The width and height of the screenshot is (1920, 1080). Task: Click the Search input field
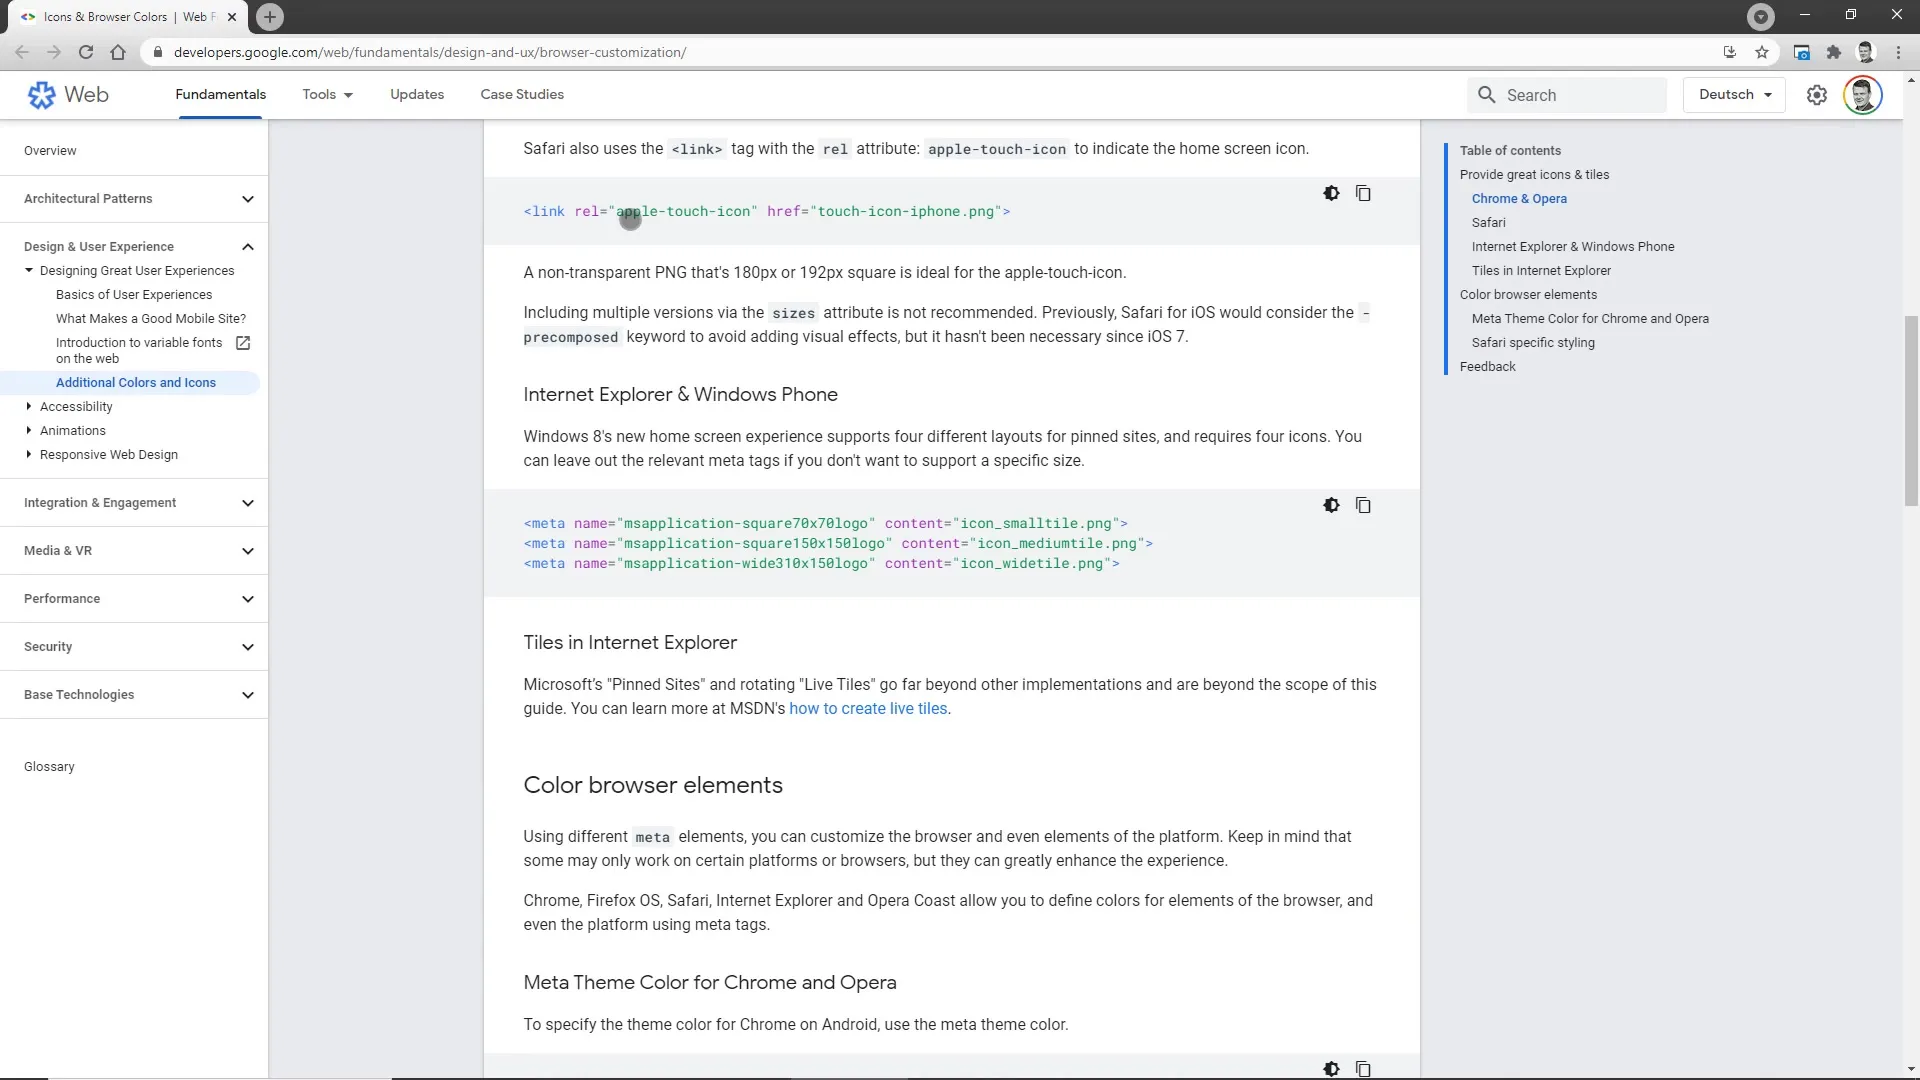pos(1580,95)
